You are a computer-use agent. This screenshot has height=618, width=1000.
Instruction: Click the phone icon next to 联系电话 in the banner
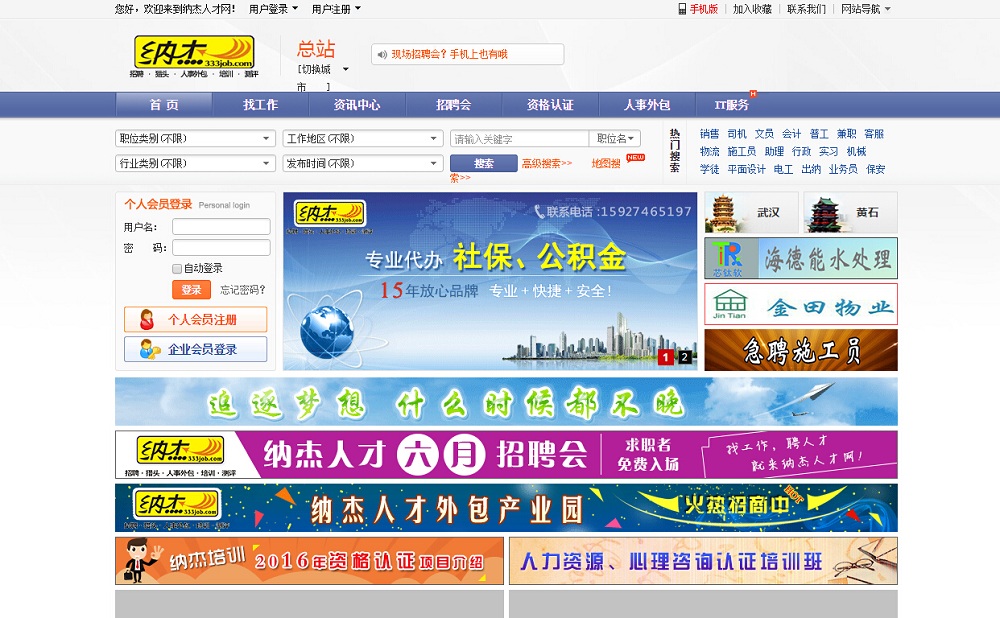[x=539, y=211]
